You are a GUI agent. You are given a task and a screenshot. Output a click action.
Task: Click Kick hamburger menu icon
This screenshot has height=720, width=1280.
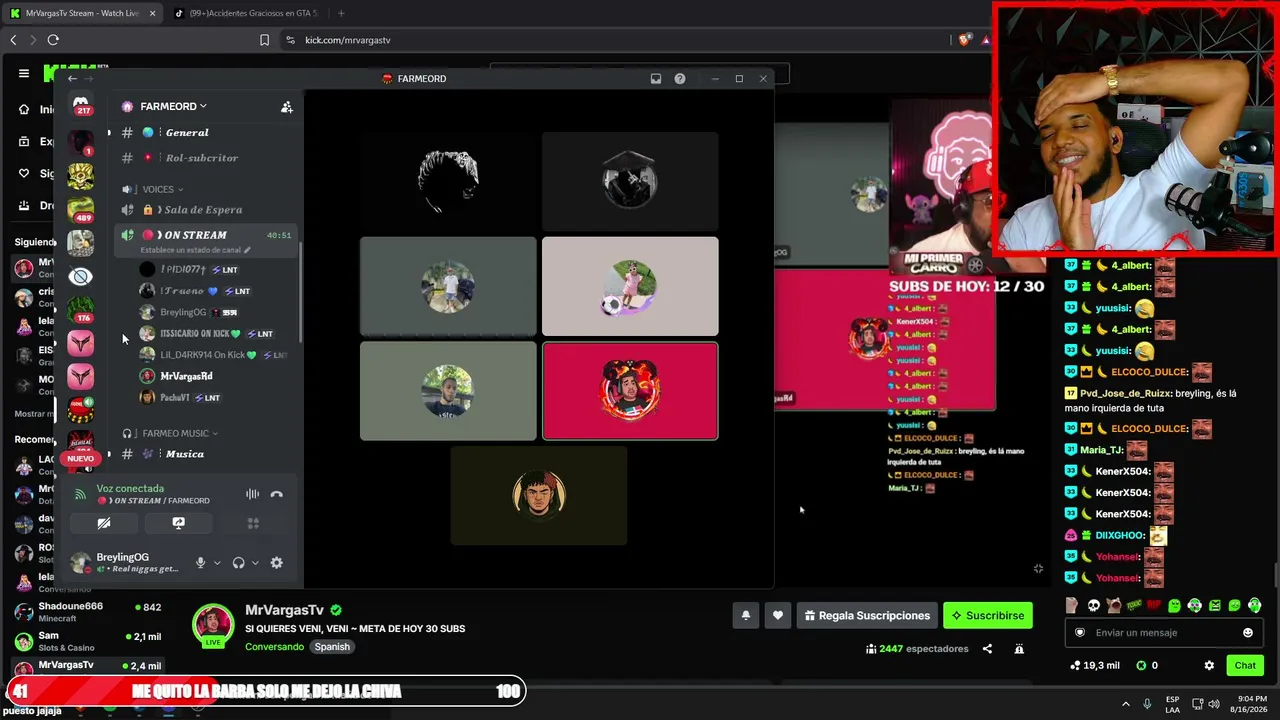pos(24,73)
